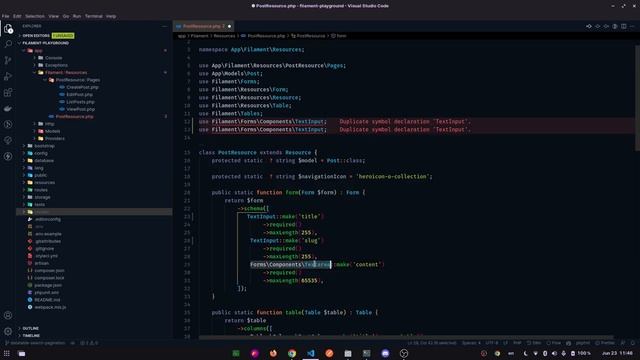Screen dimensions: 640x360
Task: Open the Run menu
Action: [77, 16]
